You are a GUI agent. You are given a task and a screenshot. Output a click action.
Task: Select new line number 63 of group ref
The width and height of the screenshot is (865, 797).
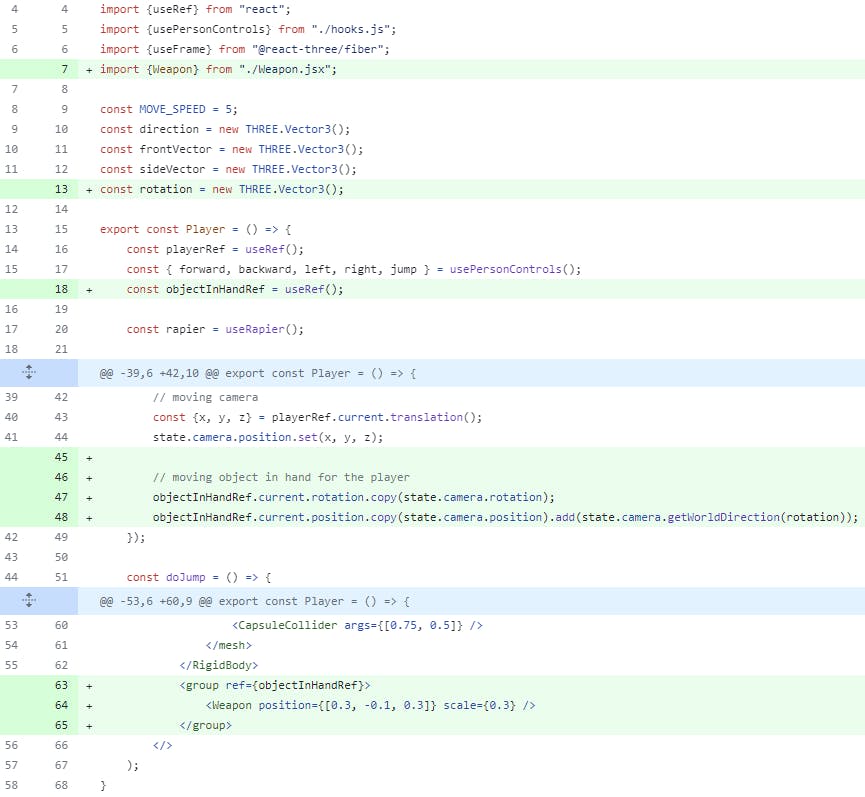click(x=62, y=685)
